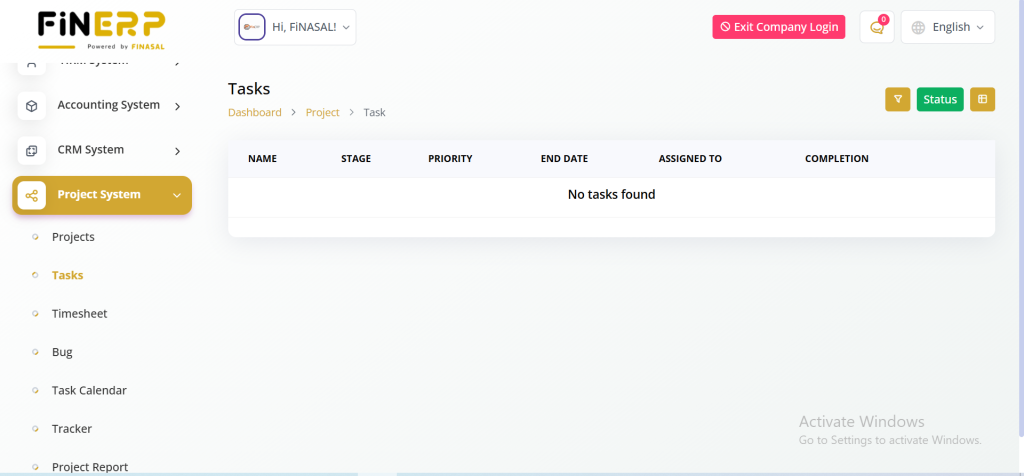Sort by the END DATE column header
1024x476 pixels.
pyautogui.click(x=564, y=159)
